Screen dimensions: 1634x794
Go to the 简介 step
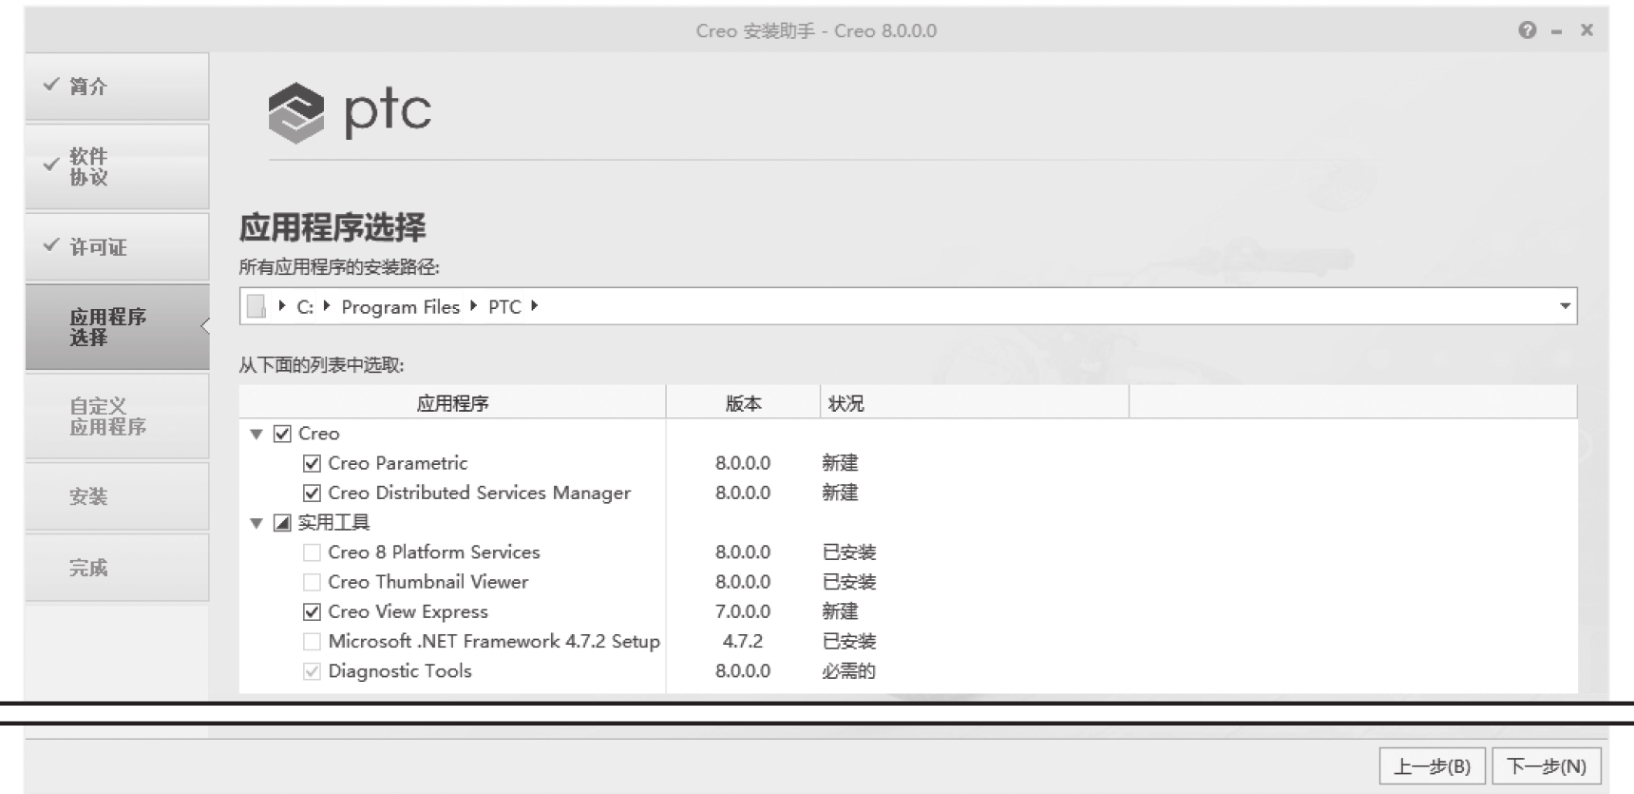[x=117, y=87]
